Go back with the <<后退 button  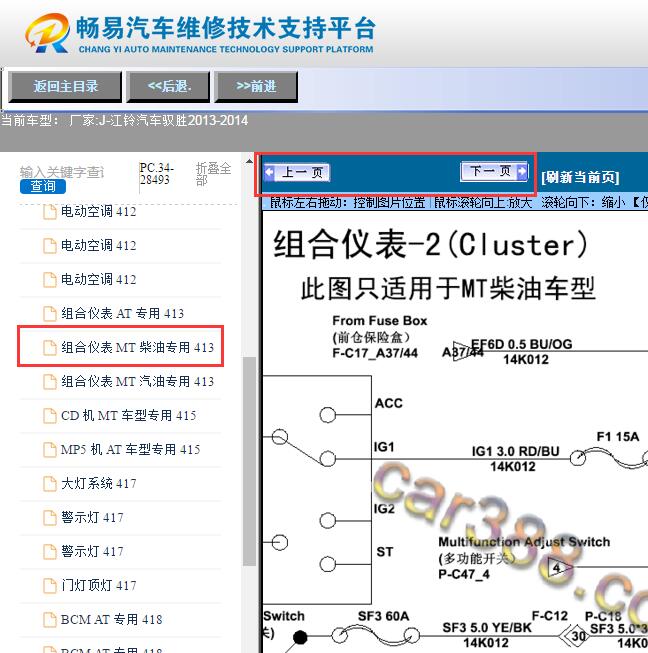(x=168, y=87)
